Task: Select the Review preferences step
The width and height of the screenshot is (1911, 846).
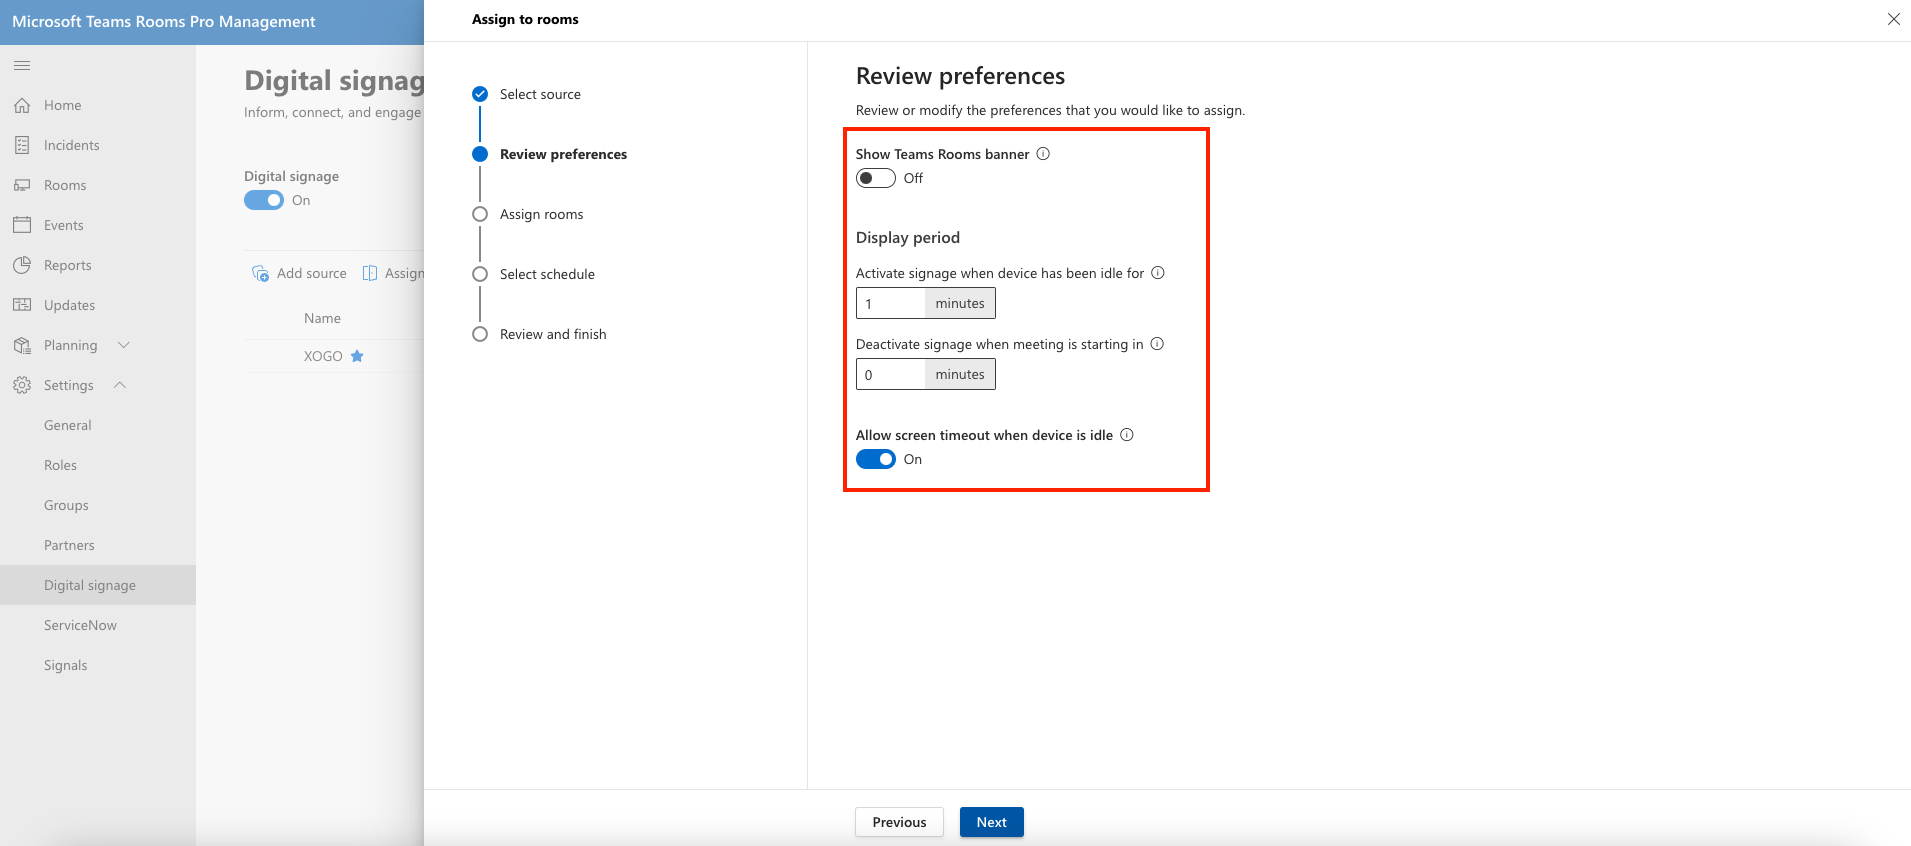Action: pyautogui.click(x=563, y=154)
